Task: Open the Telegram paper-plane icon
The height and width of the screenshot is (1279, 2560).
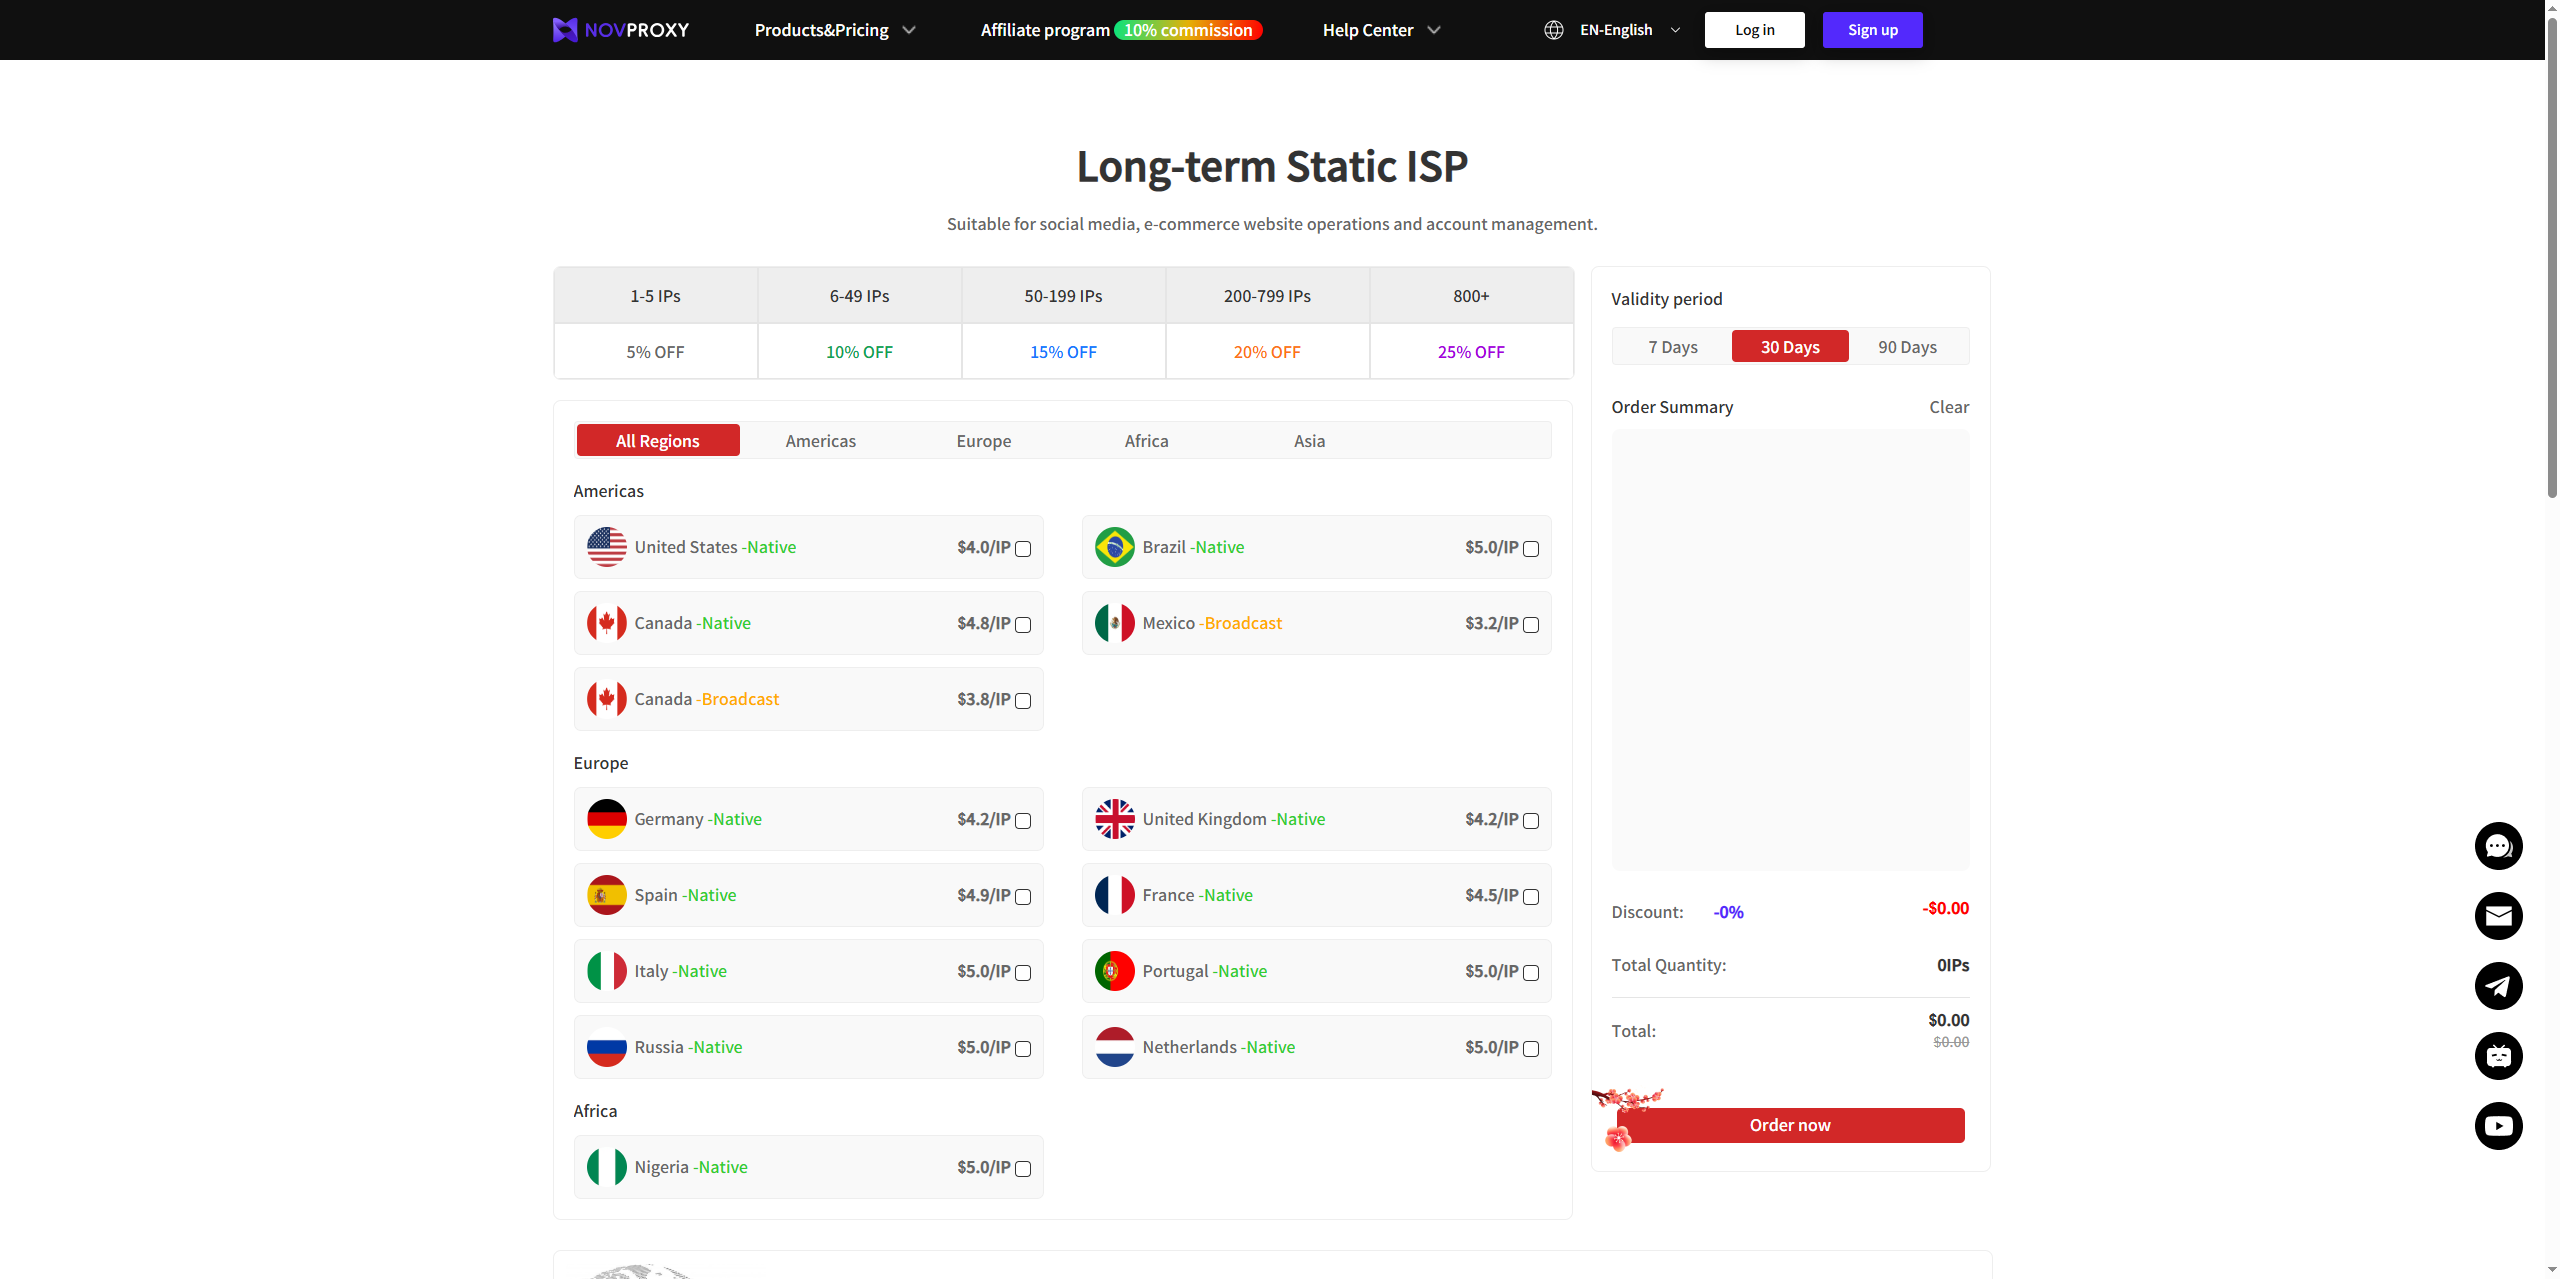Action: 2498,986
